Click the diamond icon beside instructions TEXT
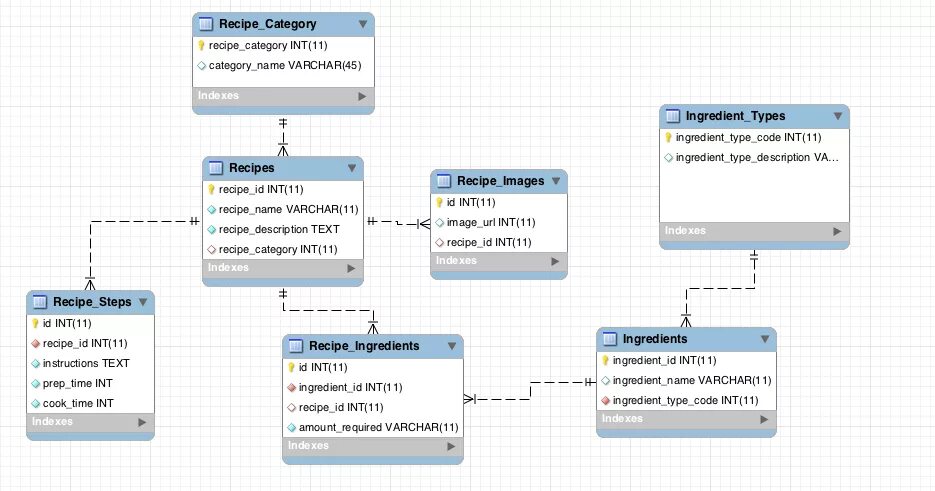 coord(35,363)
